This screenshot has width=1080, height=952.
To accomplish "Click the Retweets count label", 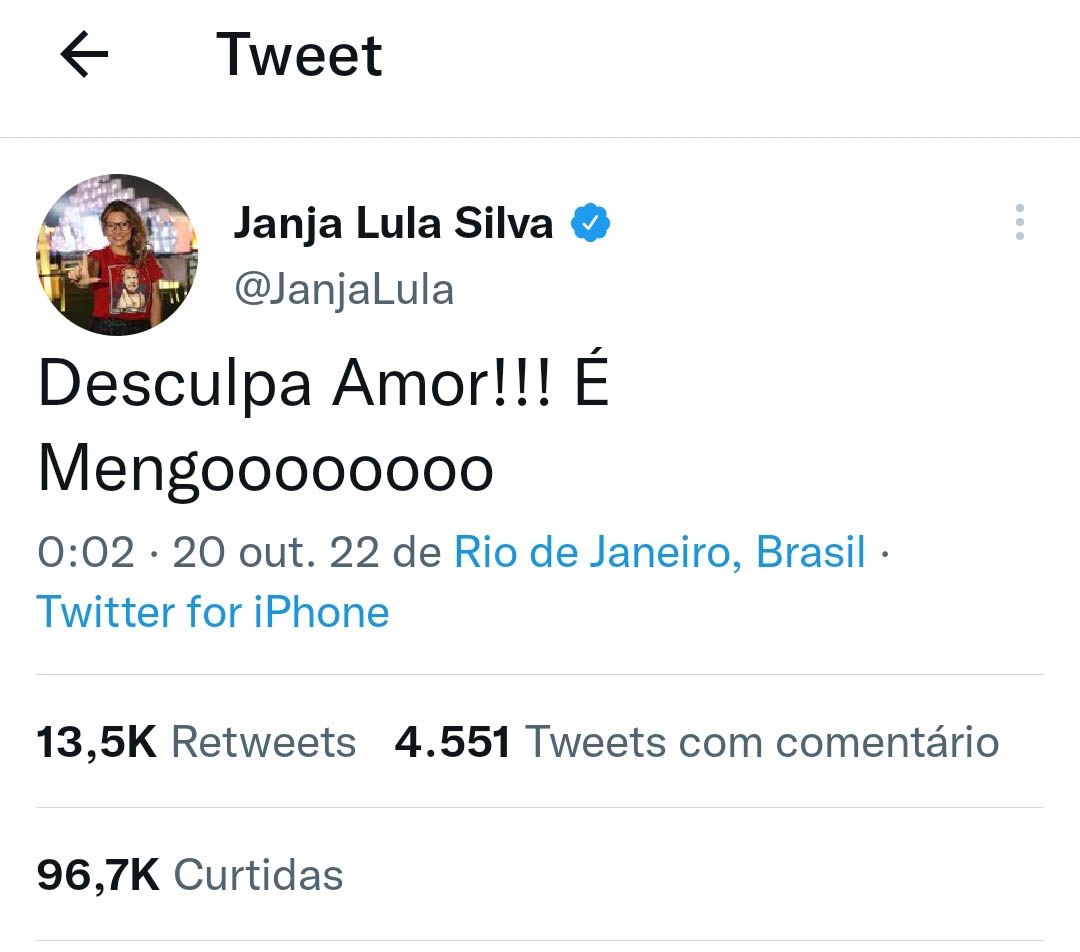I will pyautogui.click(x=264, y=741).
